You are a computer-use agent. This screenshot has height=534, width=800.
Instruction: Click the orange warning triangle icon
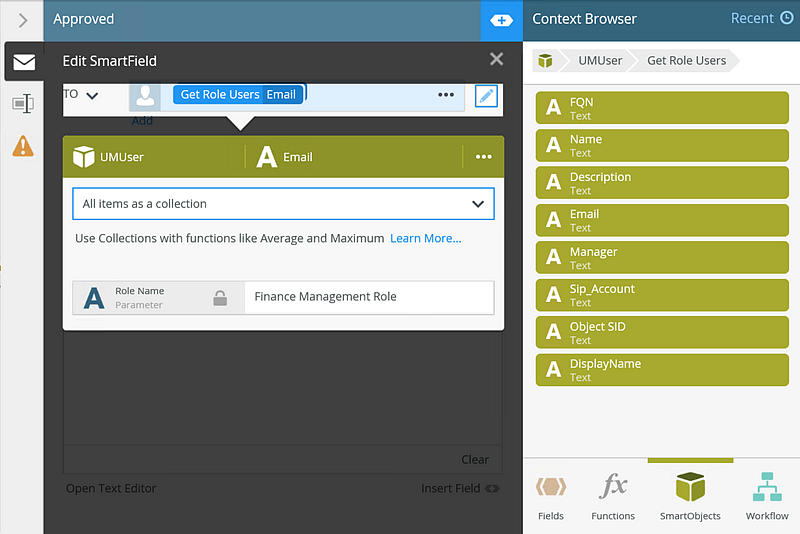[23, 146]
